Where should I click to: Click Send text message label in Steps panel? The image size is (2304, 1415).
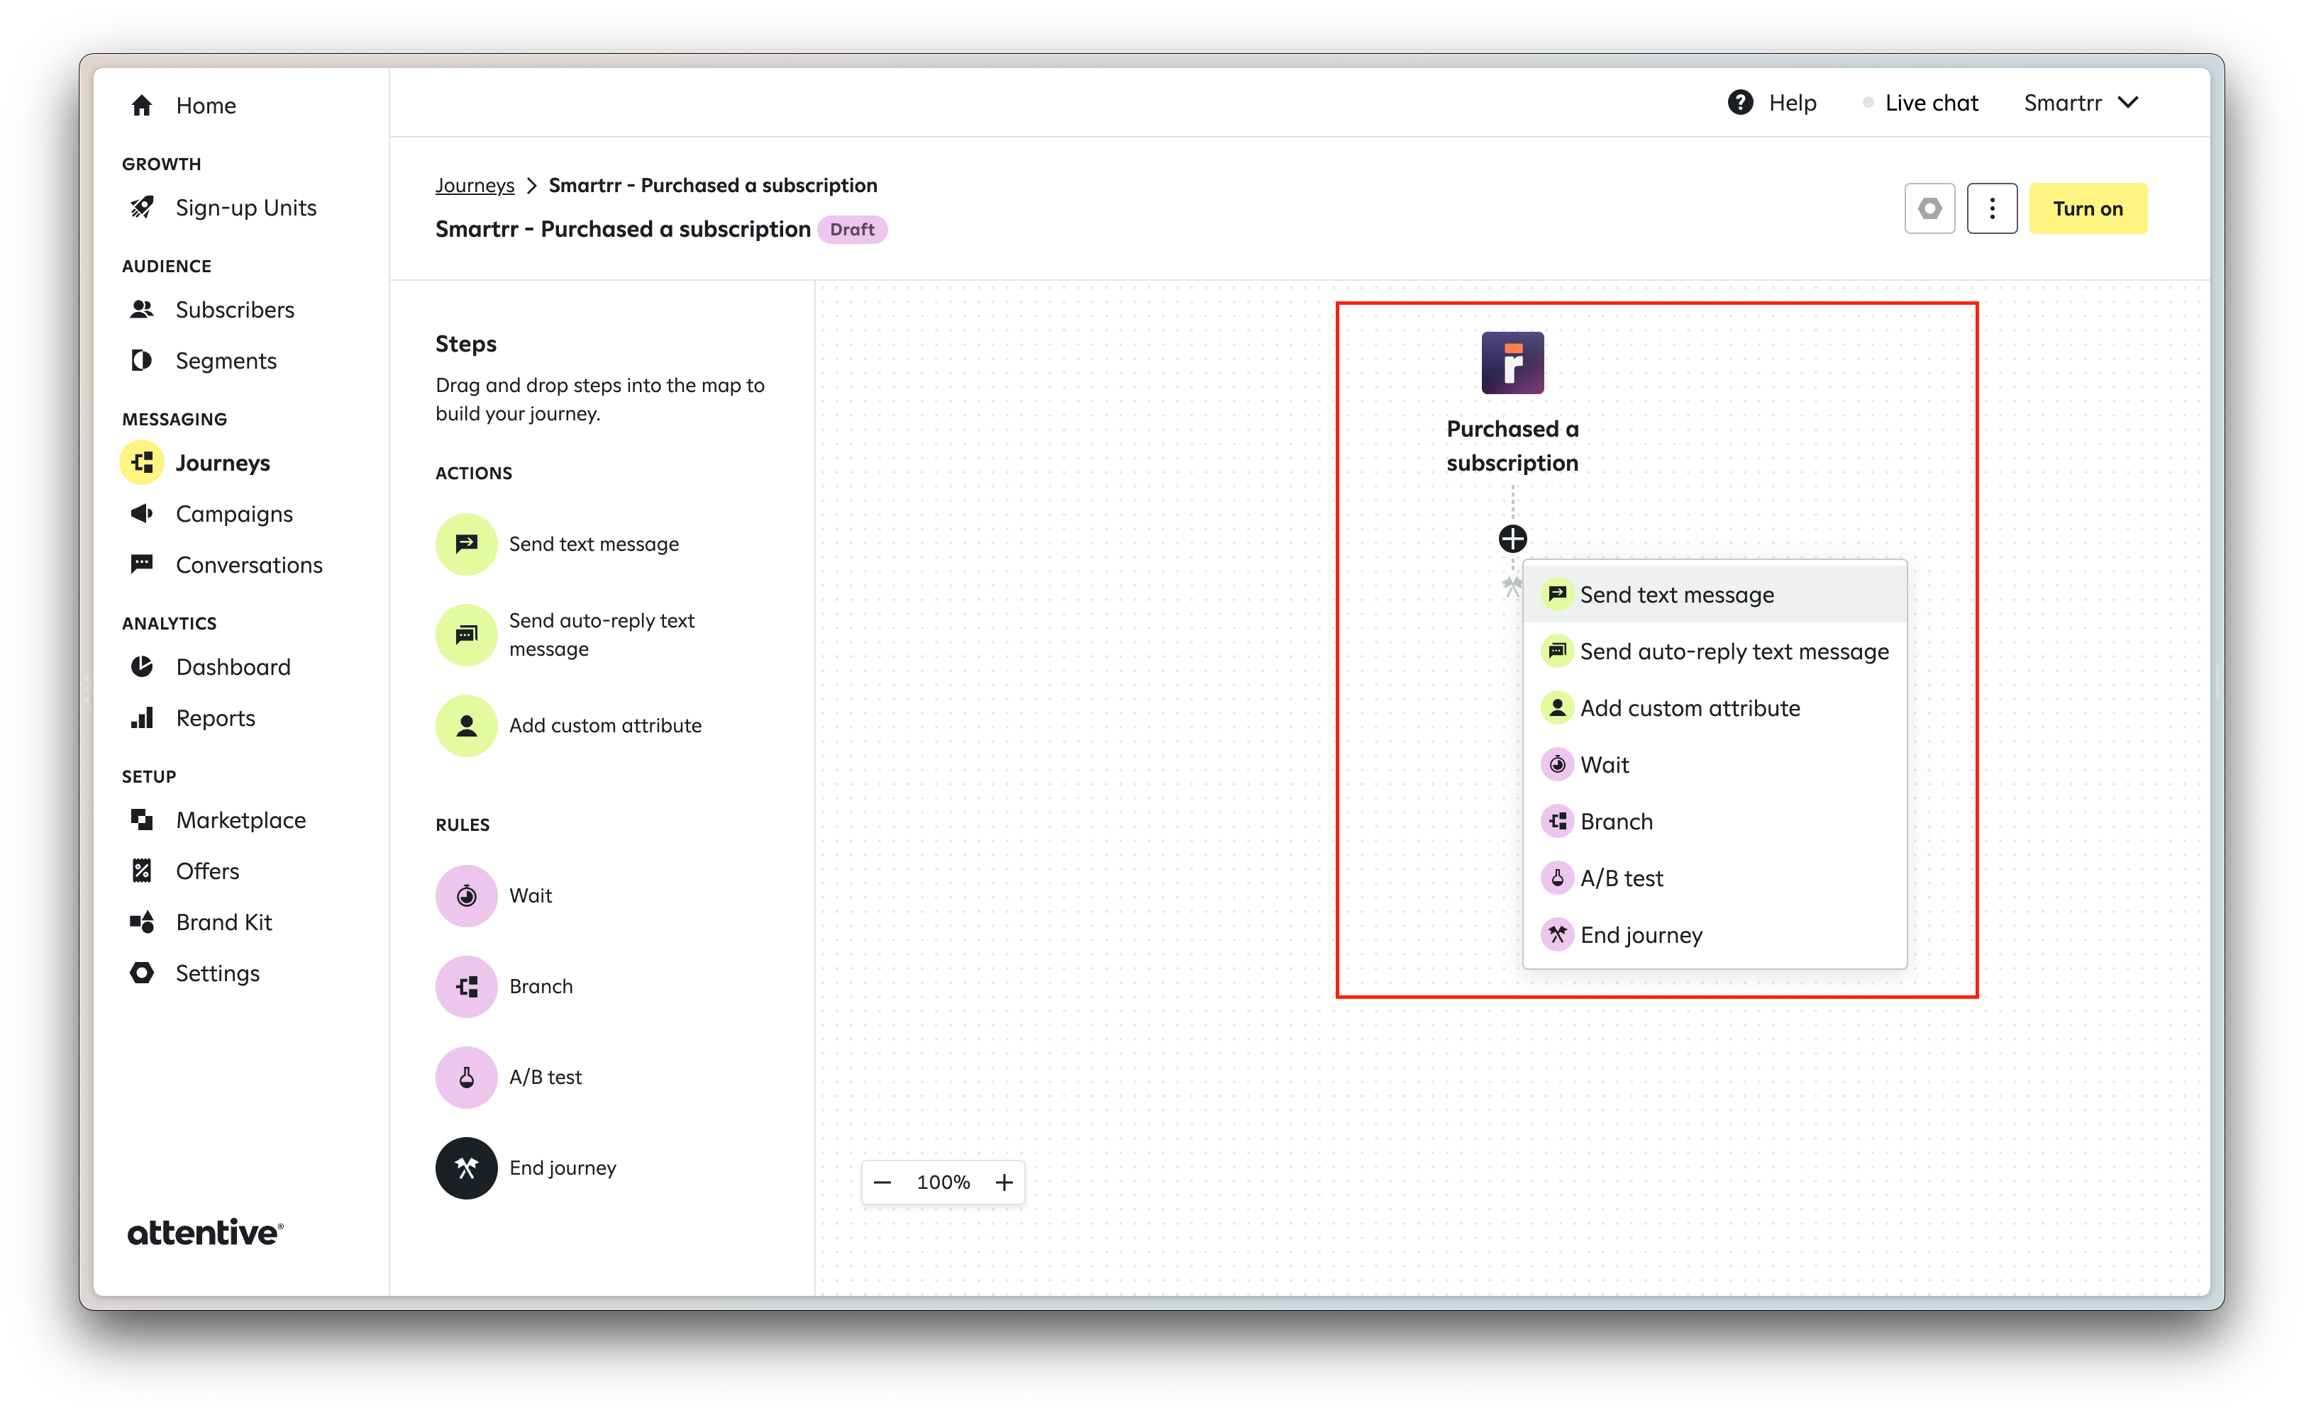(x=594, y=544)
